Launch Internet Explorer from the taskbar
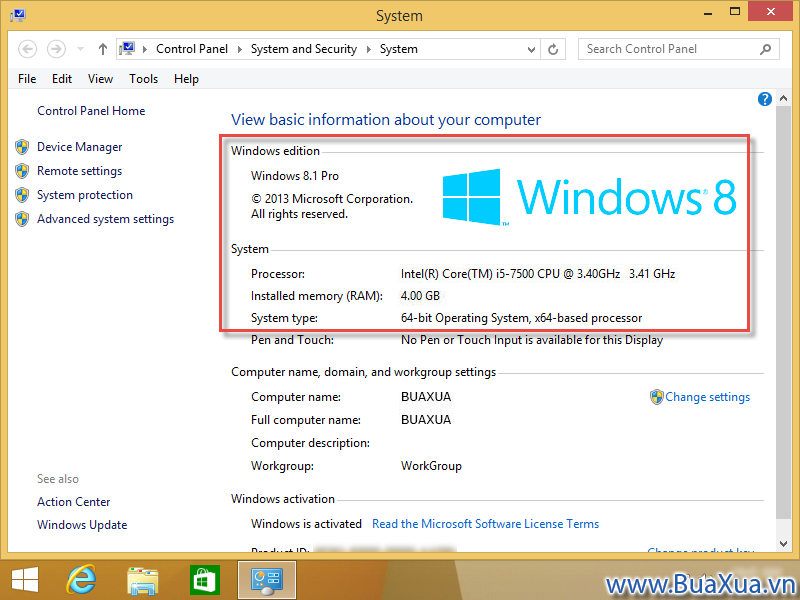 click(82, 581)
